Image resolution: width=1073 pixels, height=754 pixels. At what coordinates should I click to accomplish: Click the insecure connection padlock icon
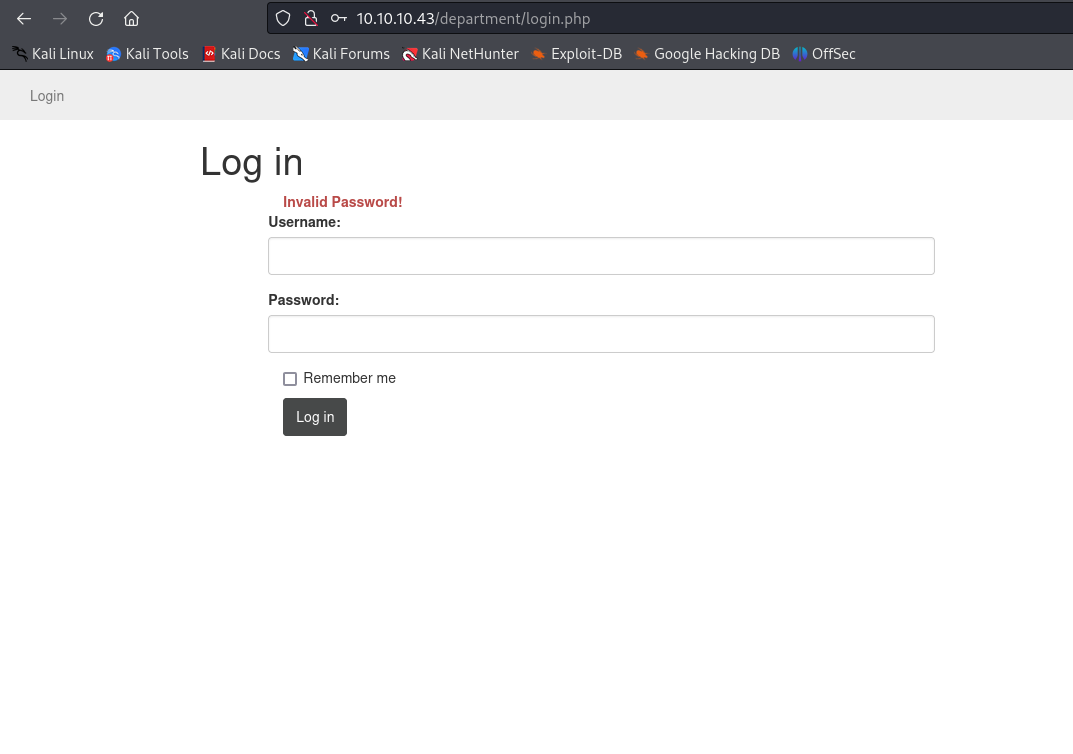310,19
